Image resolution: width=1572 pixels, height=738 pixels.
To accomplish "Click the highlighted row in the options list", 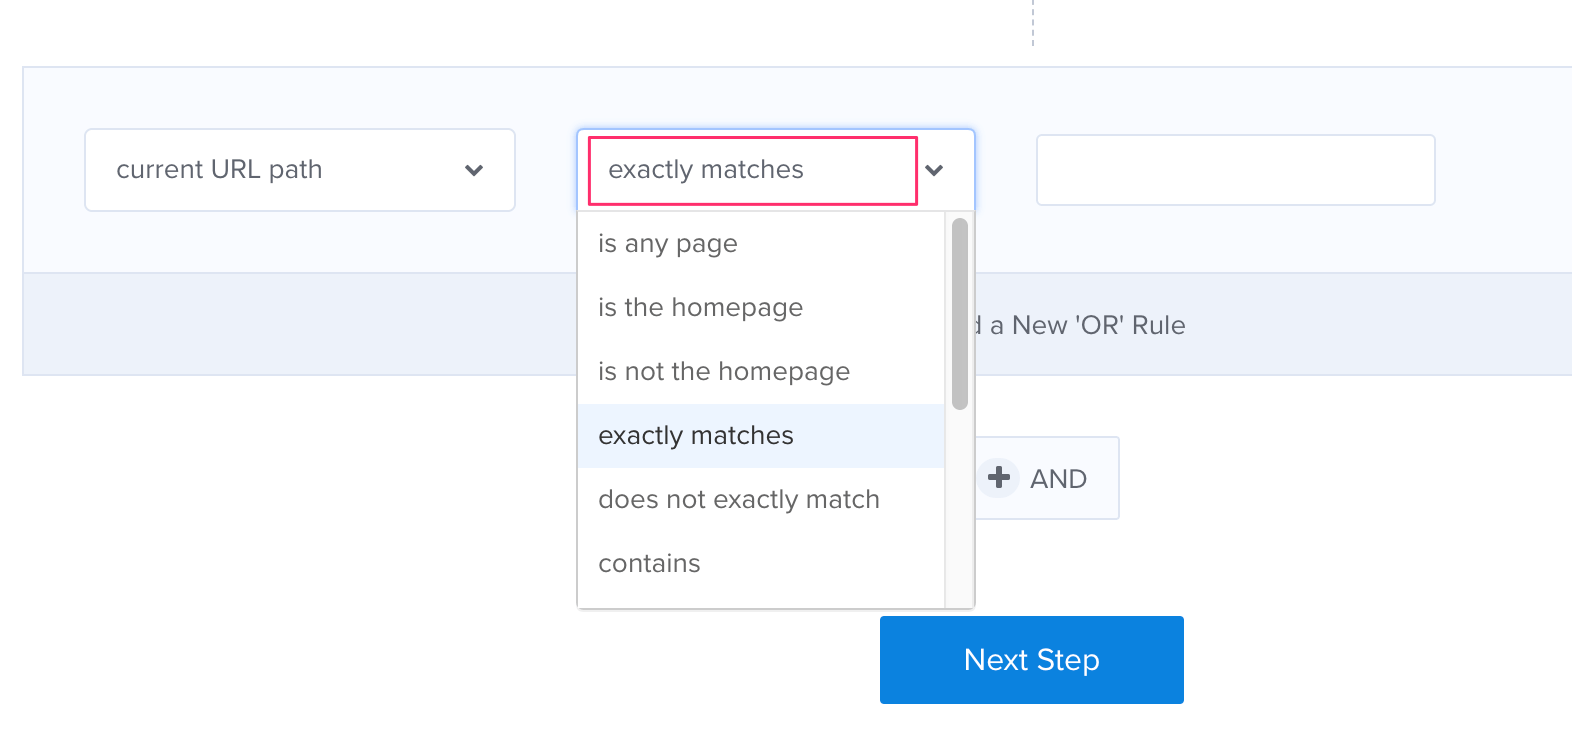I will tap(760, 435).
